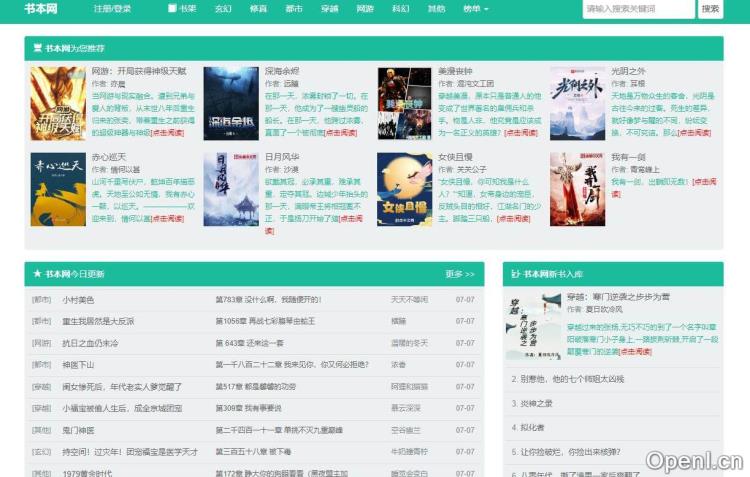750x477 pixels.
Task: Click the bookshelf icon beside 书架
Action: 172,9
